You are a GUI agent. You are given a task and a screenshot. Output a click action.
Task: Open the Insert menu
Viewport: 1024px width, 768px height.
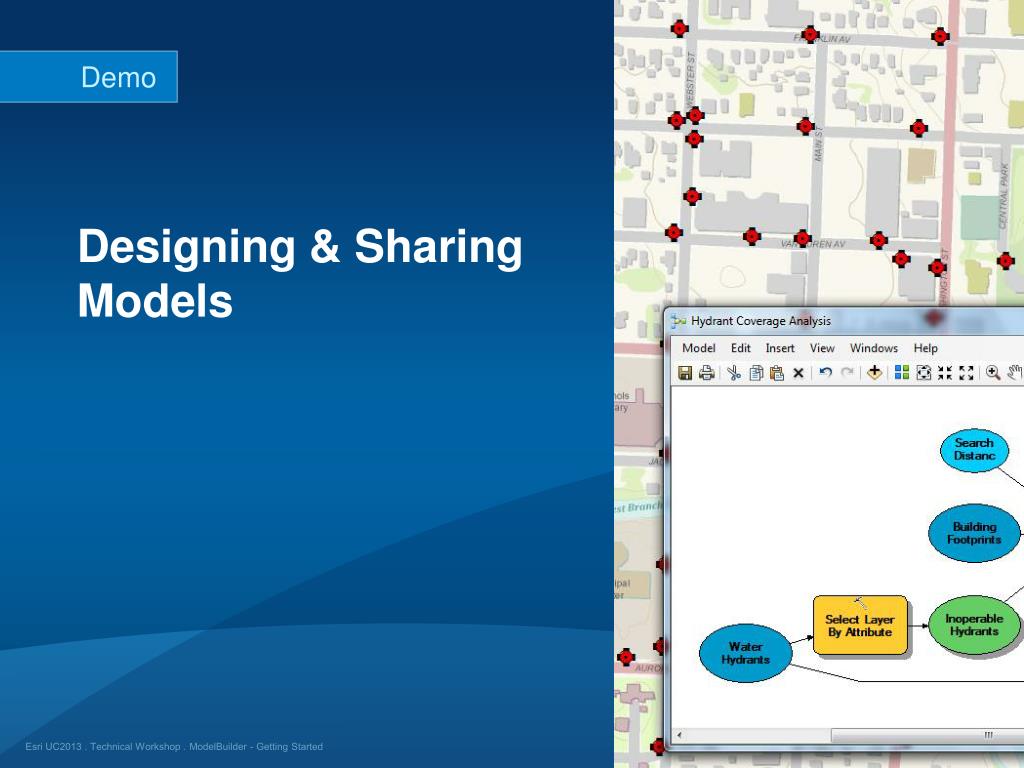780,348
